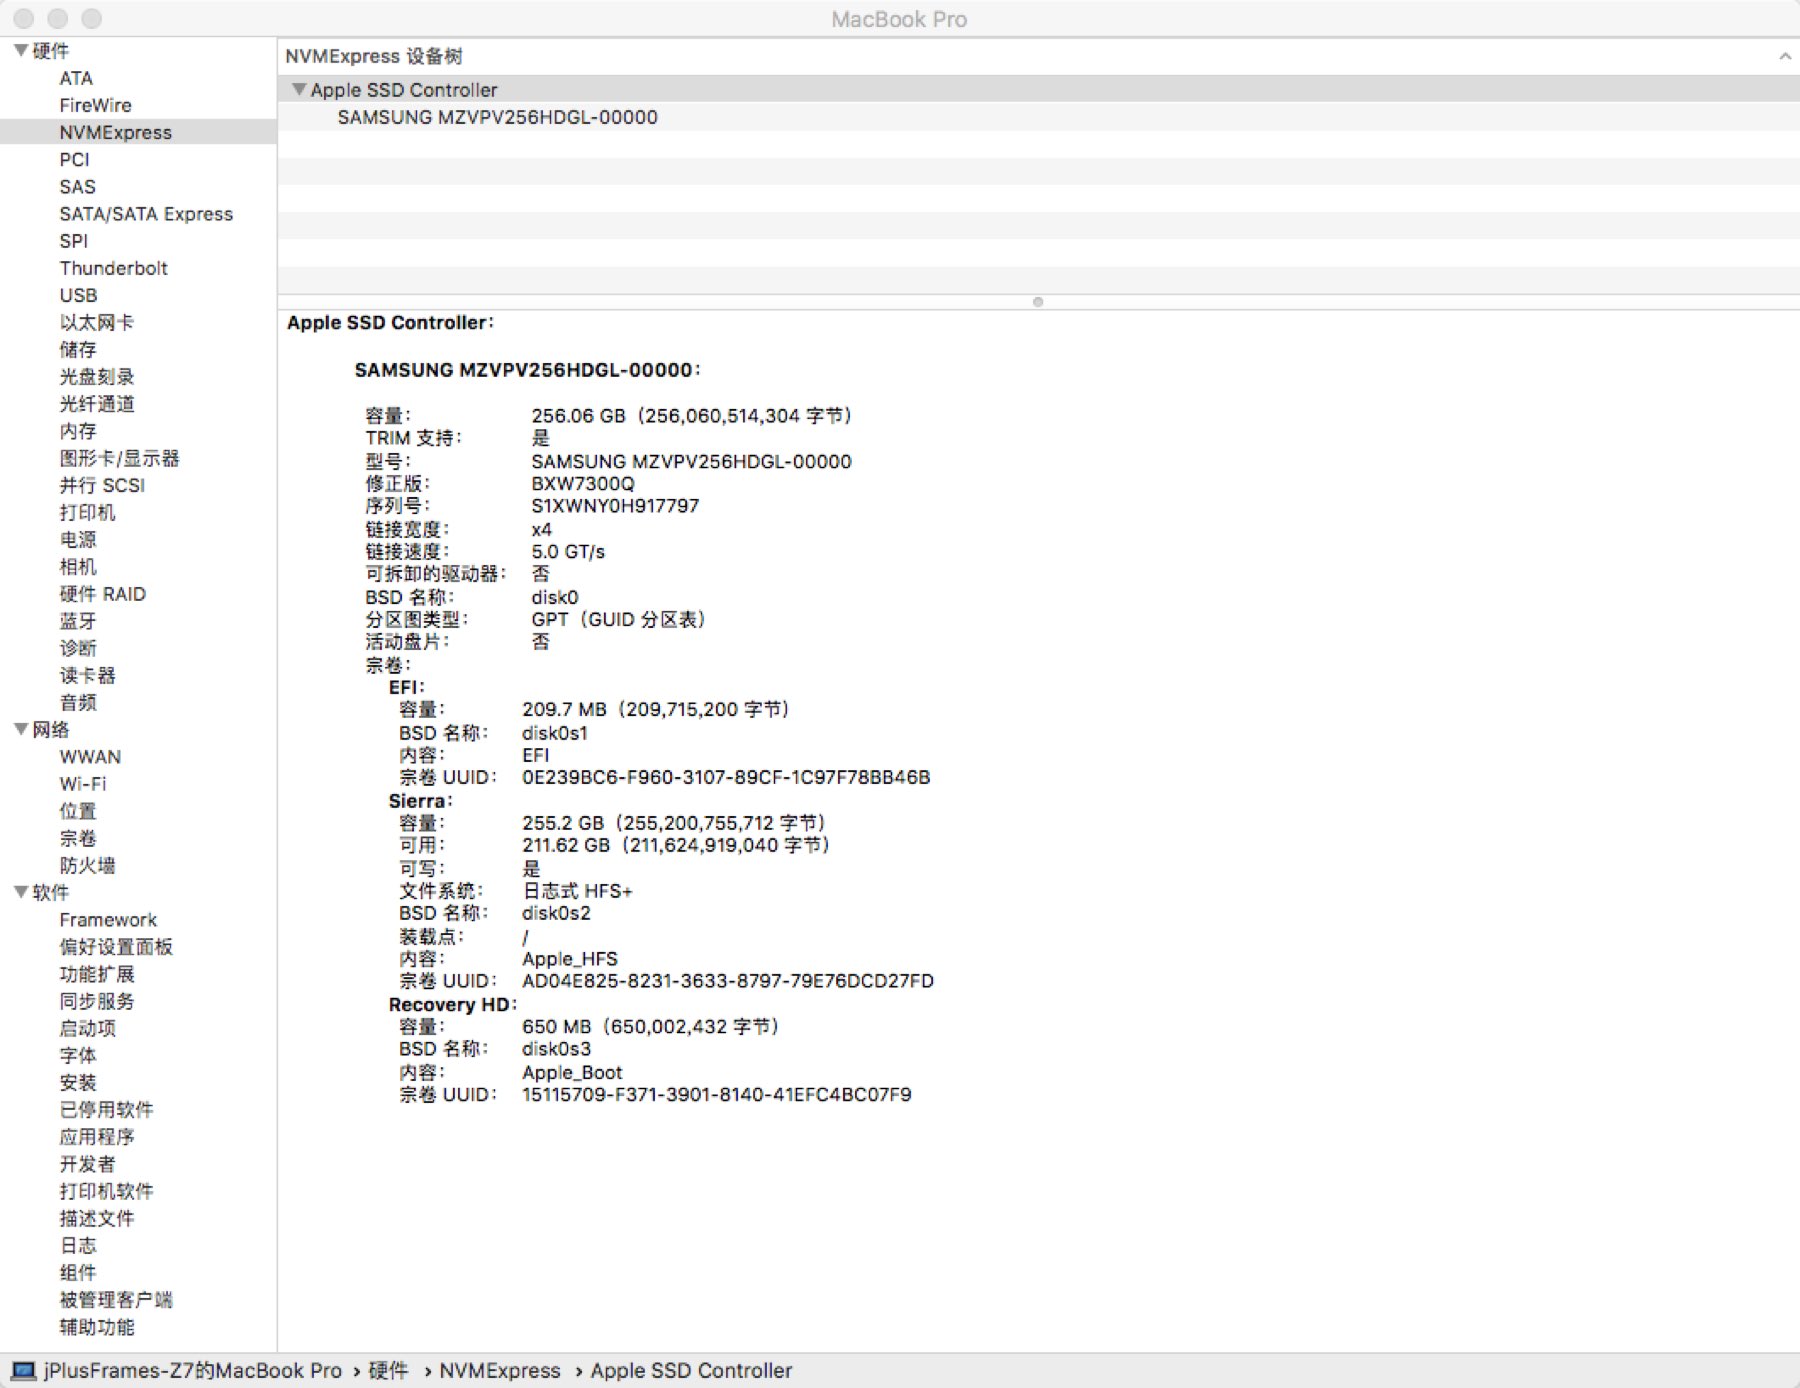
Task: Select 日志 in the sidebar
Action: (x=78, y=1245)
